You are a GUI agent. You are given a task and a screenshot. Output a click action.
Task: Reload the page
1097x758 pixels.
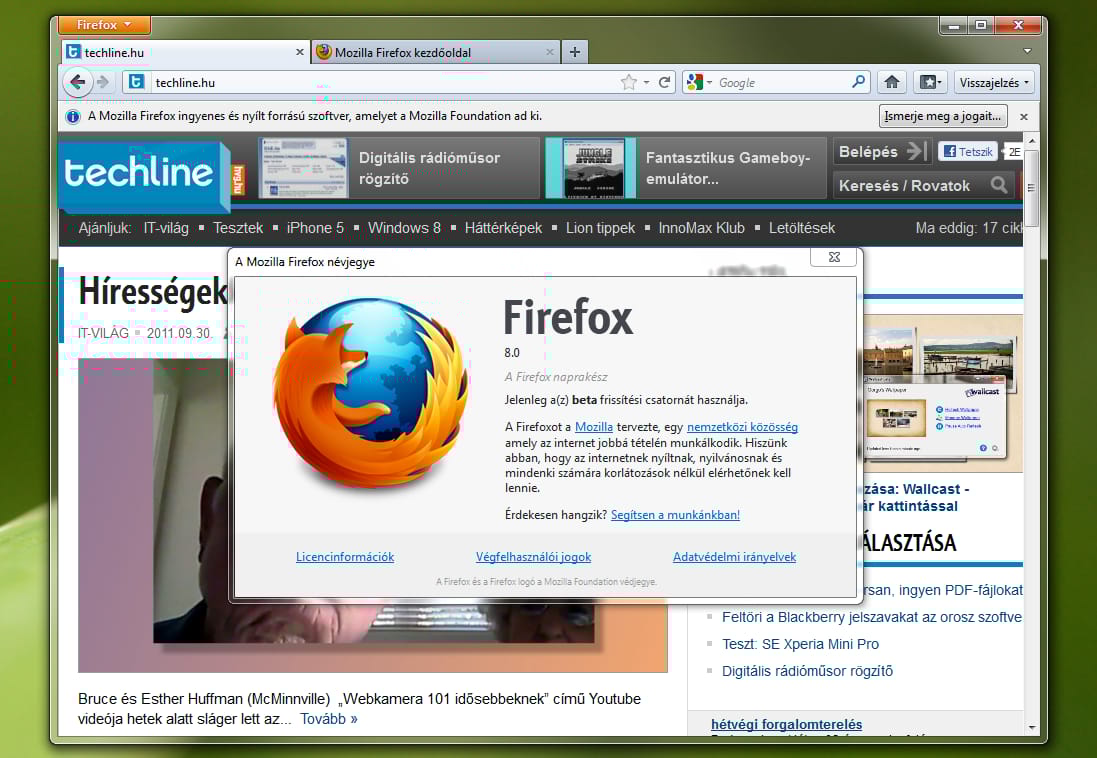(665, 83)
